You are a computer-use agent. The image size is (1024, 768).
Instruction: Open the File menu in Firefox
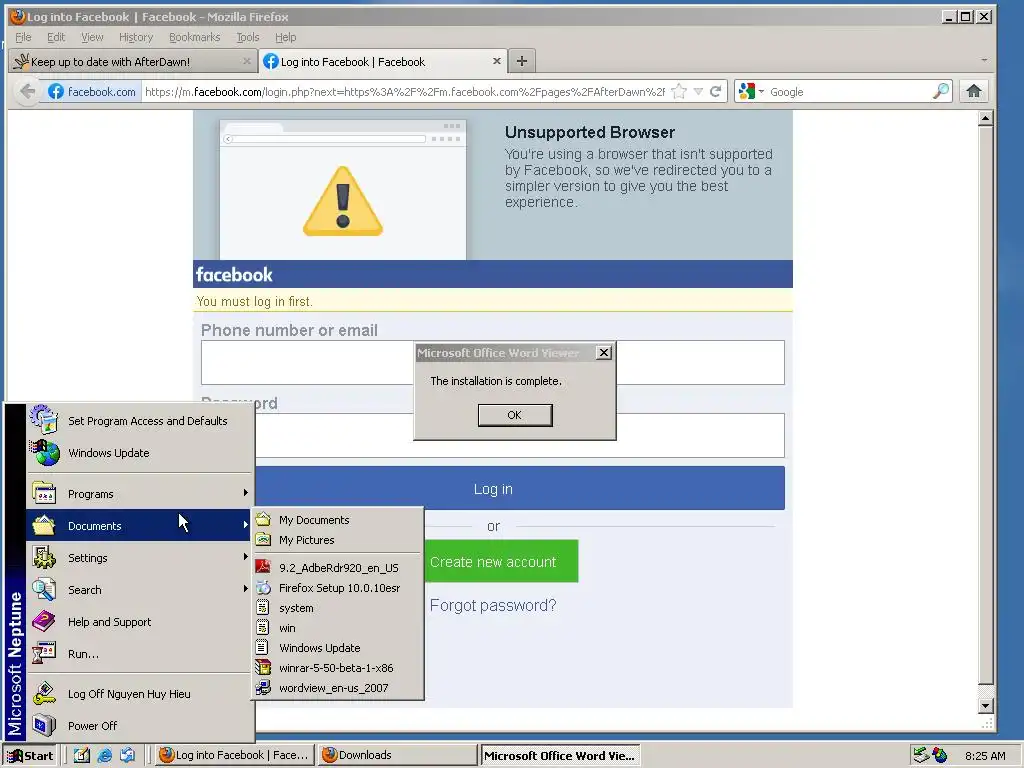coord(23,37)
